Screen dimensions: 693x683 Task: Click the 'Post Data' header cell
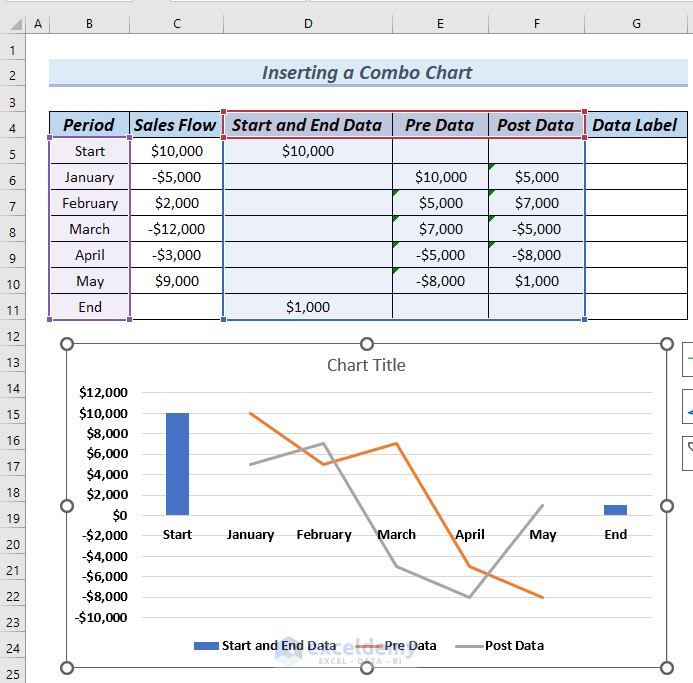pyautogui.click(x=537, y=125)
